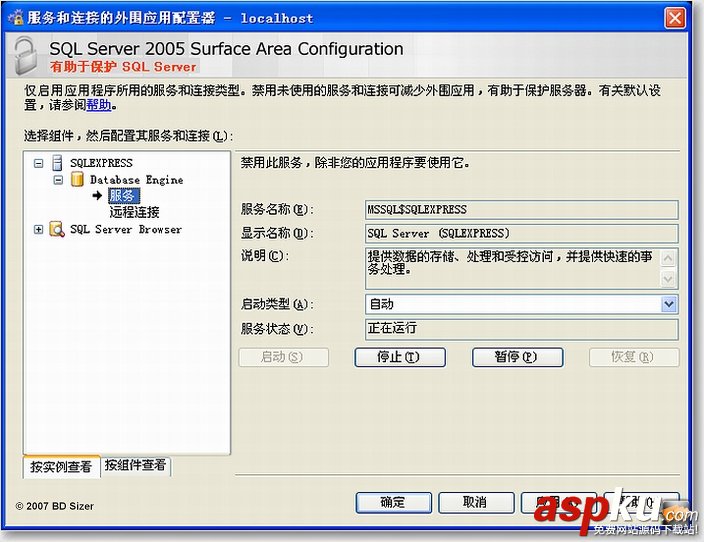Click the 服务状态(V) label
704x542 pixels.
coord(277,329)
